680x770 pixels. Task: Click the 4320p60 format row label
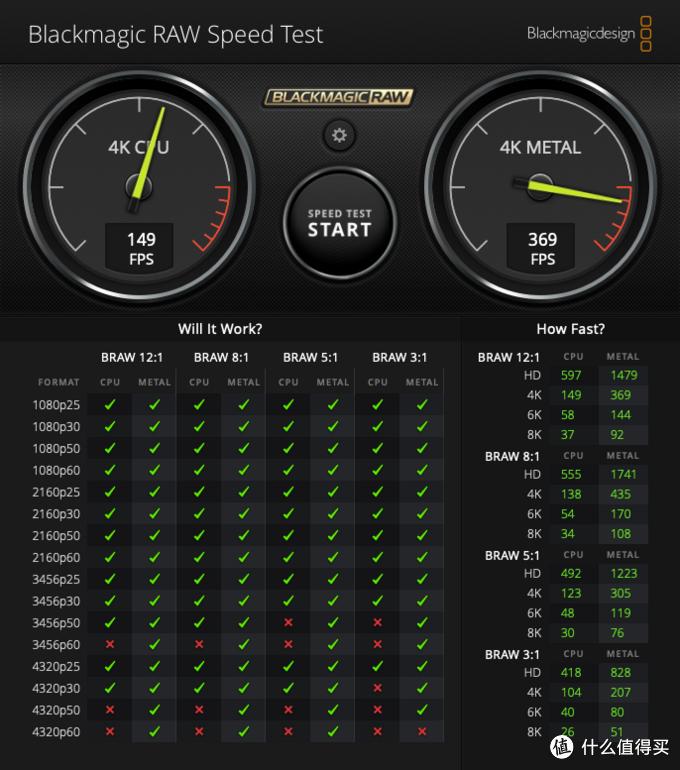[x=56, y=732]
